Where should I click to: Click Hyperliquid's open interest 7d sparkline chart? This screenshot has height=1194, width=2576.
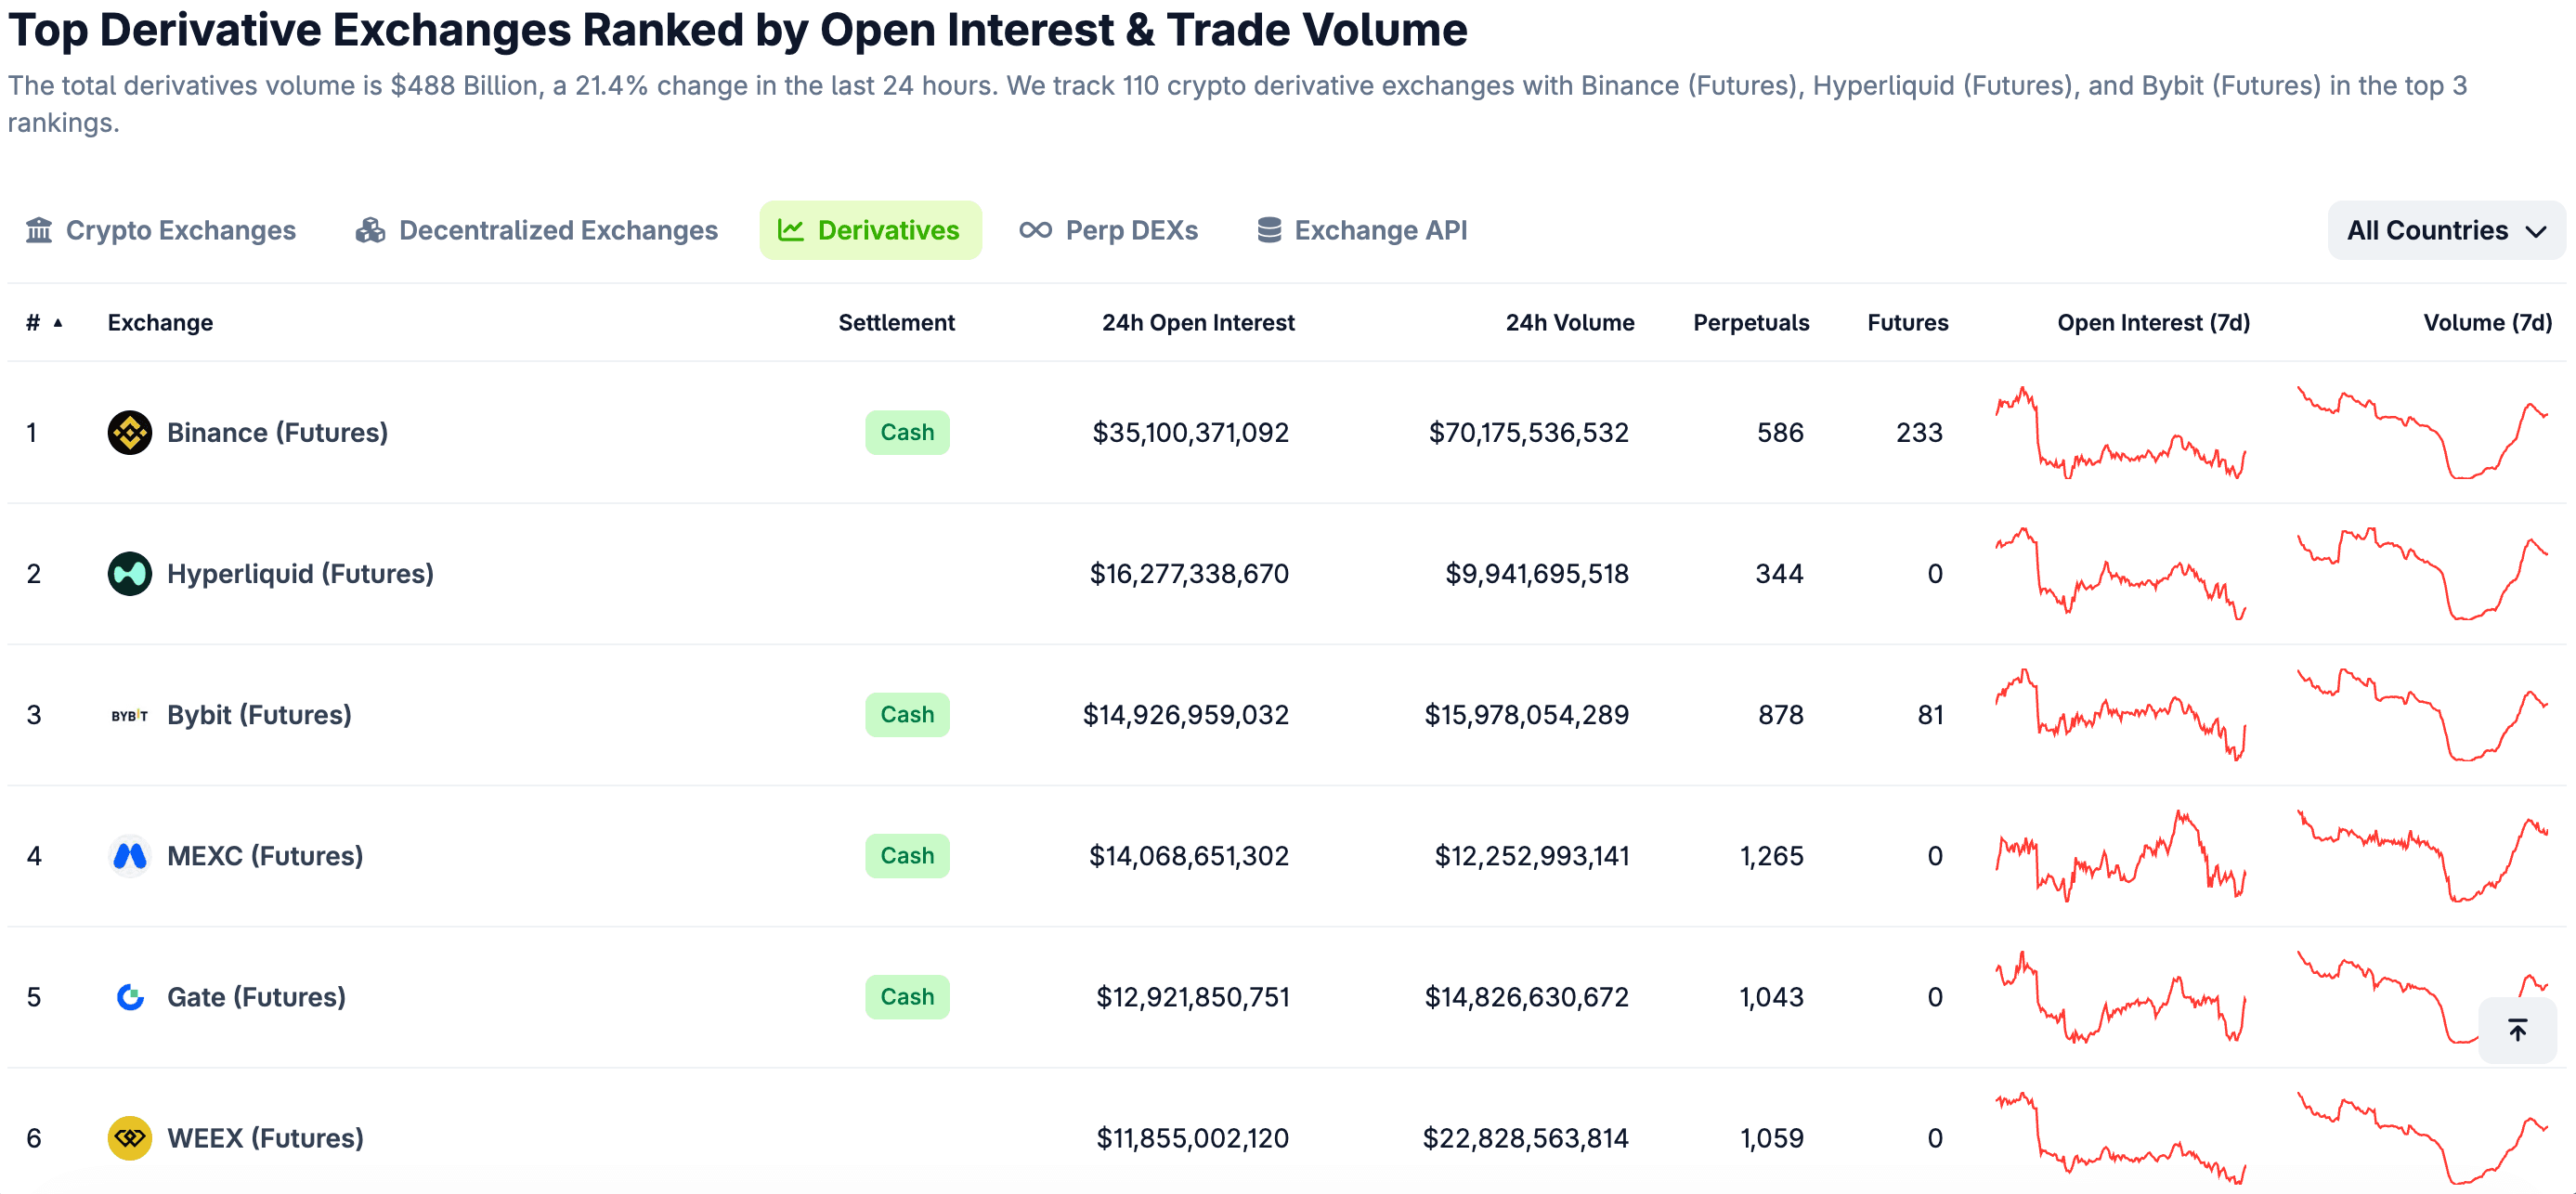[2121, 573]
